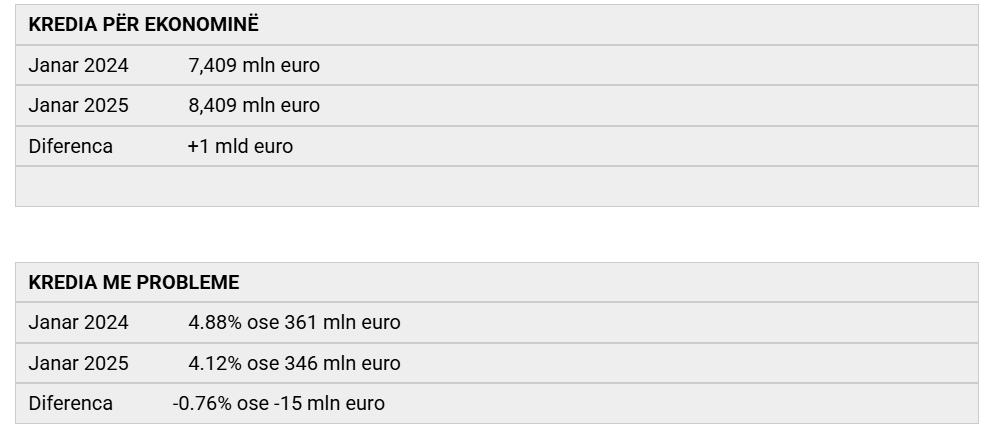
Task: Select Janar 2025 label in economy credit table
Action: pos(78,106)
